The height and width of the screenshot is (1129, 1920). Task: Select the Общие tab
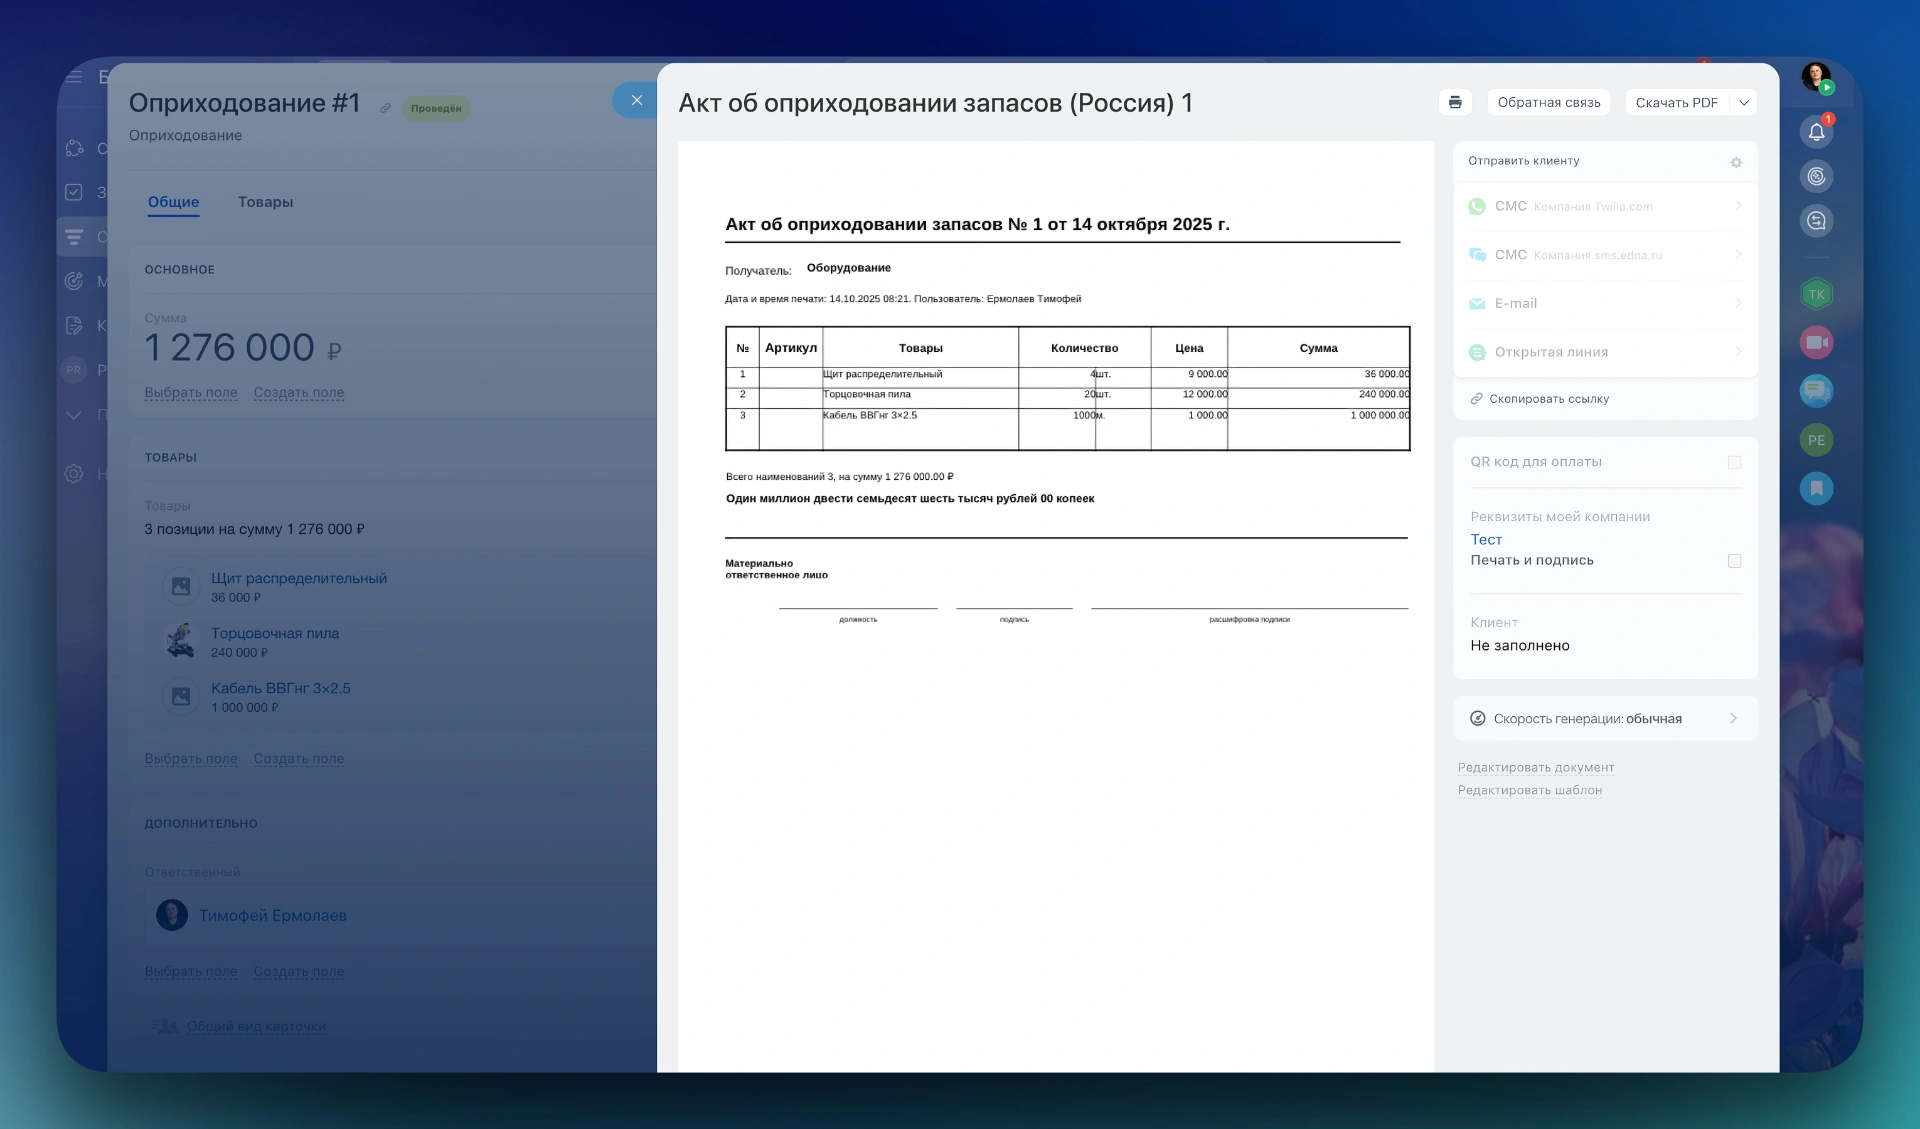coord(173,202)
